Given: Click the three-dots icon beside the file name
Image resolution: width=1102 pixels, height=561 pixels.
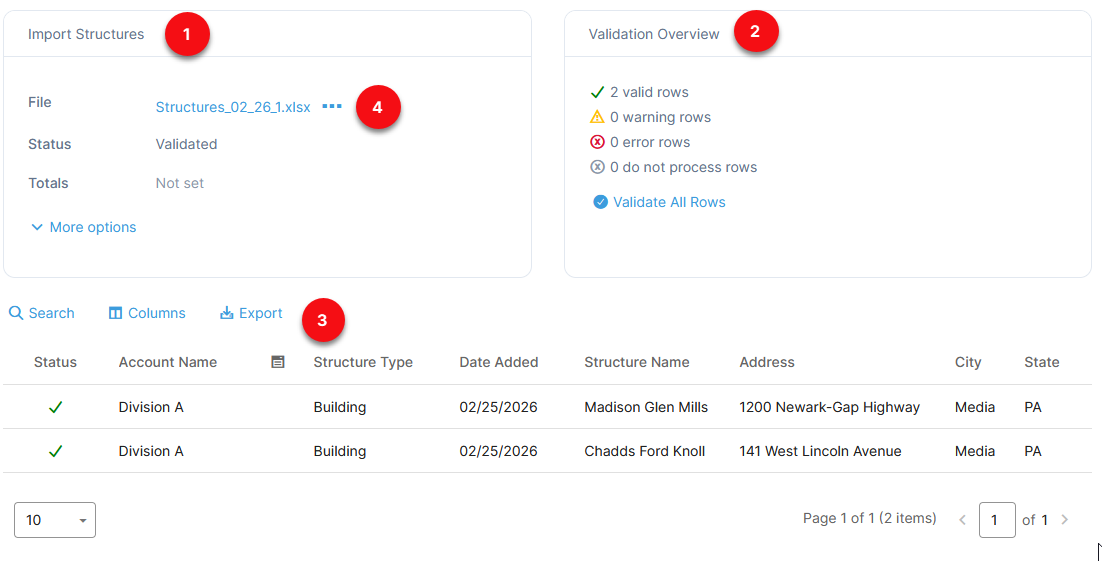Looking at the screenshot, I should [x=332, y=107].
